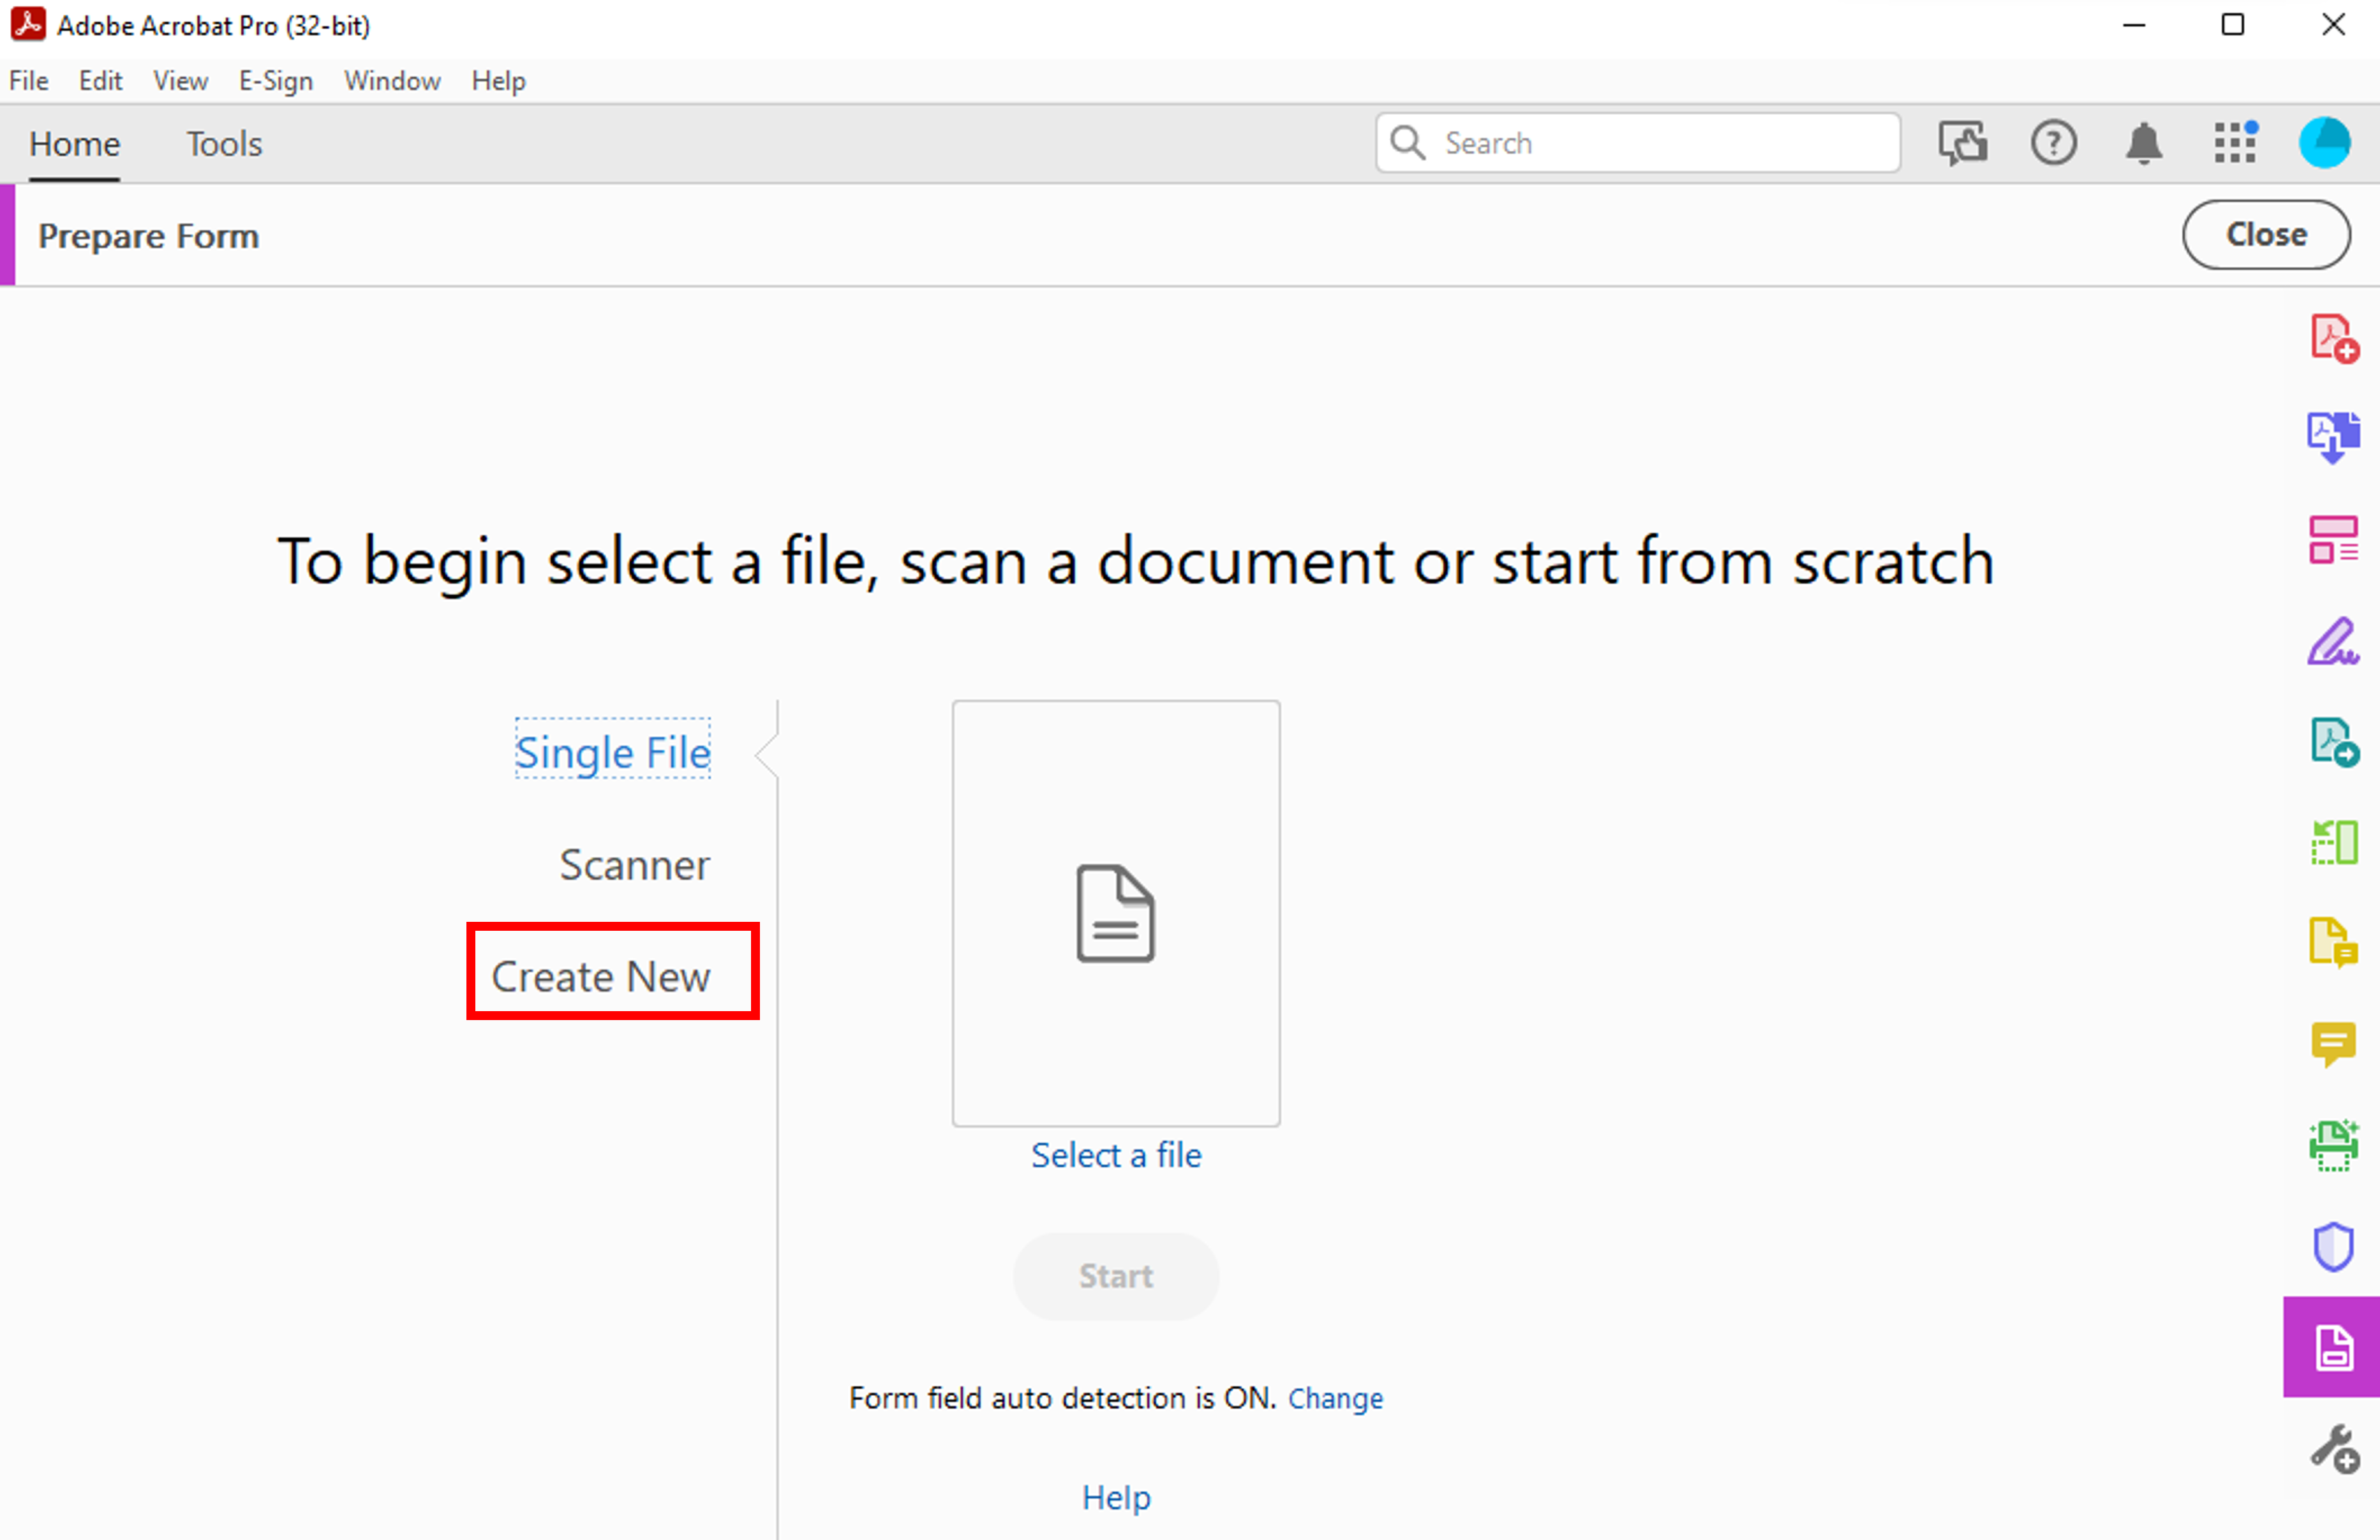Open the Combine Files tool icon
The height and width of the screenshot is (1540, 2380).
[x=2334, y=438]
